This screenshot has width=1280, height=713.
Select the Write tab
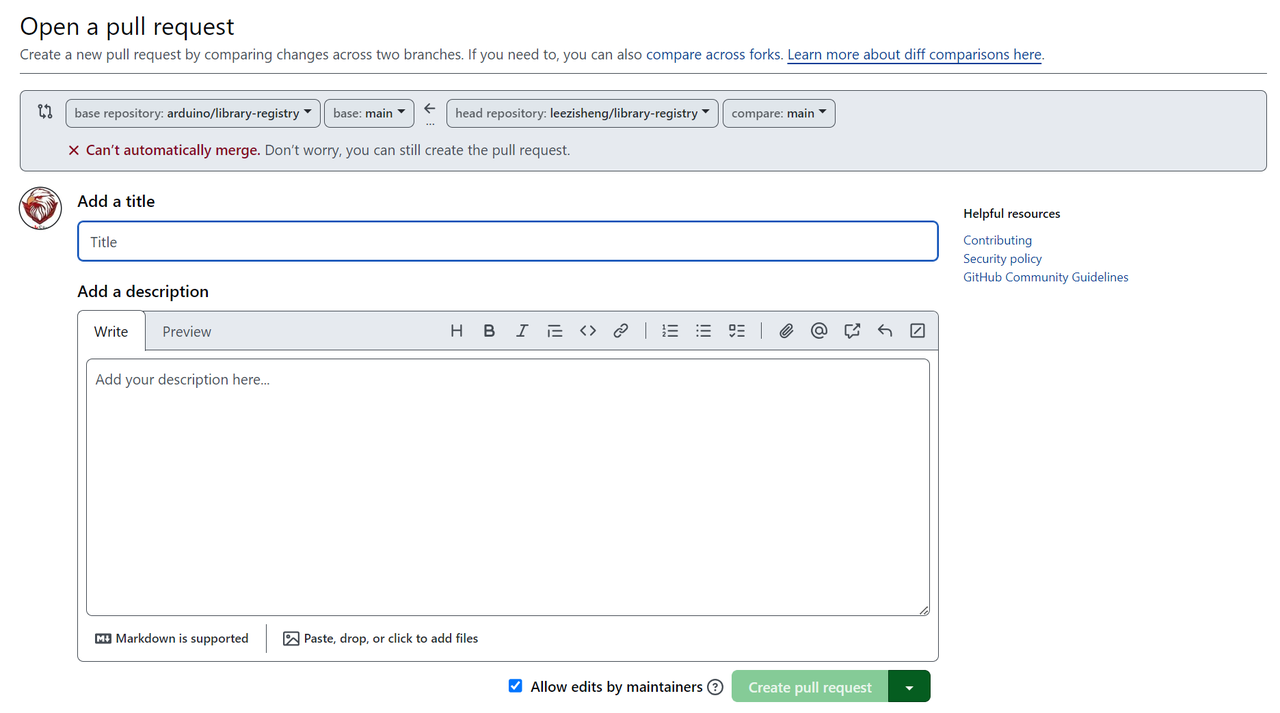pyautogui.click(x=111, y=332)
